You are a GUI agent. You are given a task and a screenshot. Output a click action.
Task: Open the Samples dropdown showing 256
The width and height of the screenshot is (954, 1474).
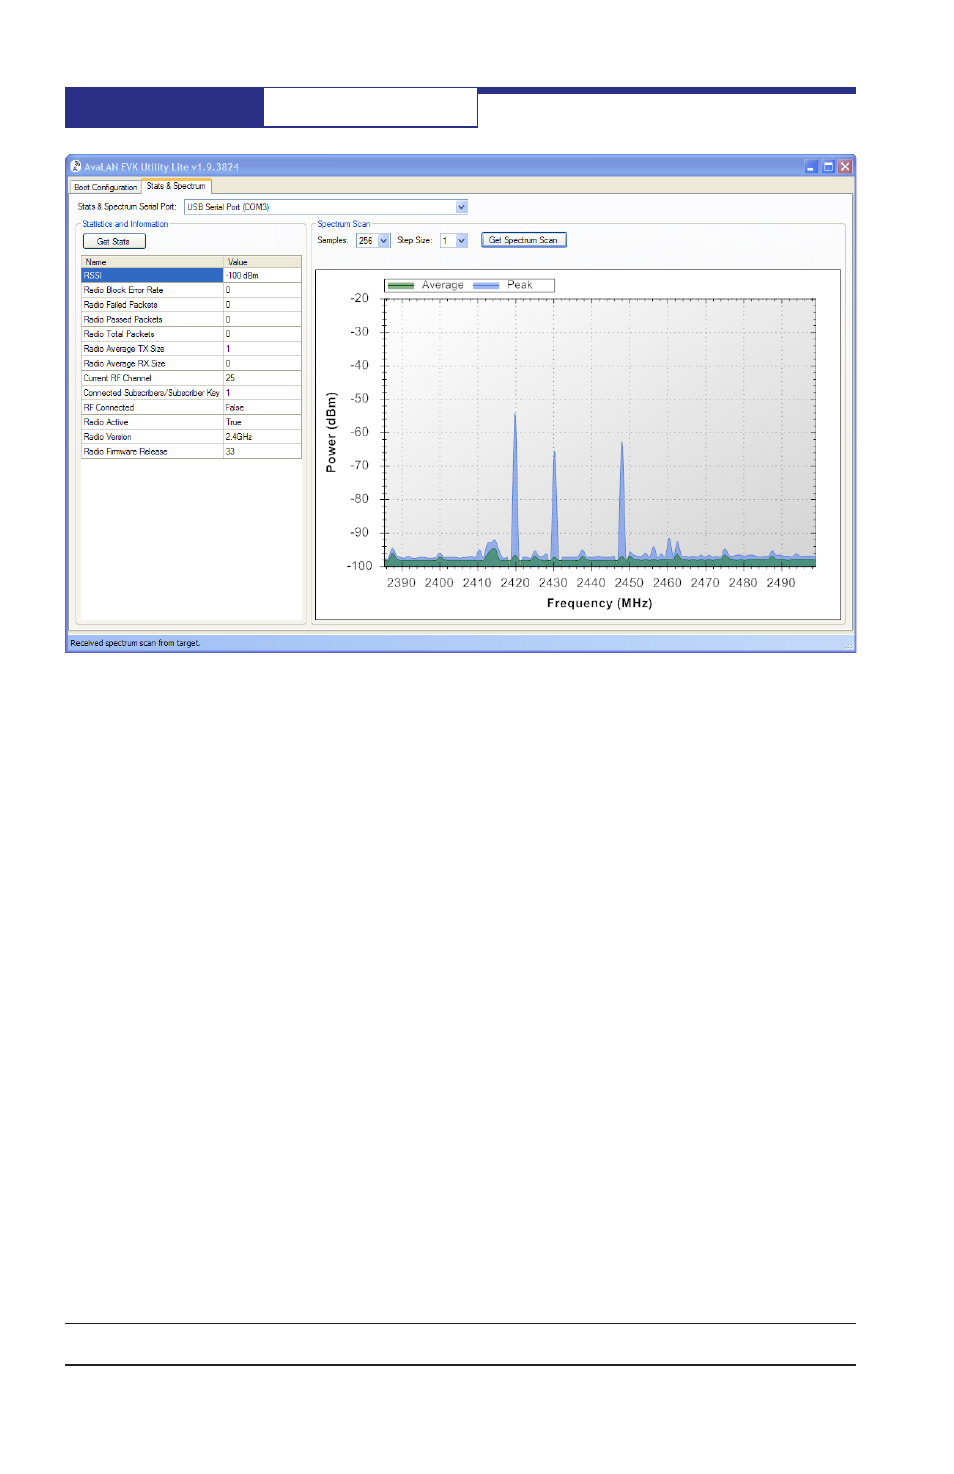[383, 240]
